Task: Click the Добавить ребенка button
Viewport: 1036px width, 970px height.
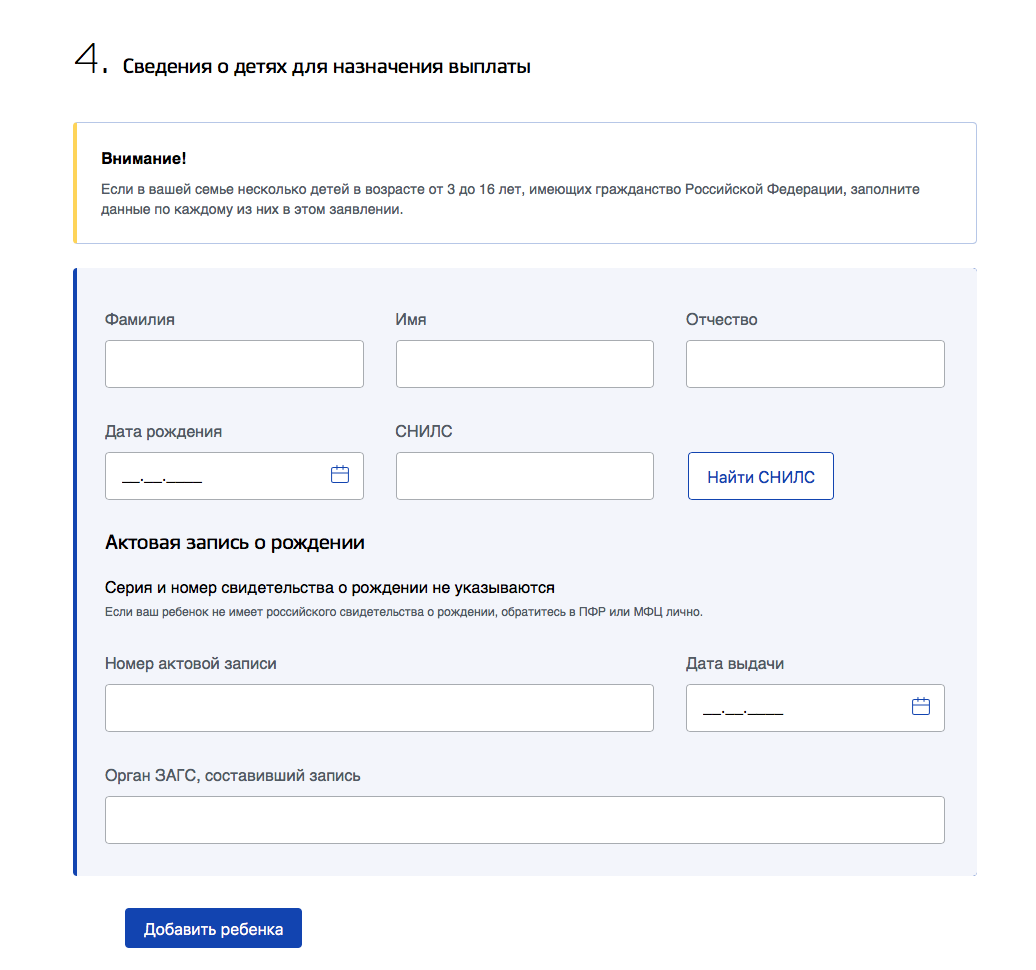Action: click(213, 928)
